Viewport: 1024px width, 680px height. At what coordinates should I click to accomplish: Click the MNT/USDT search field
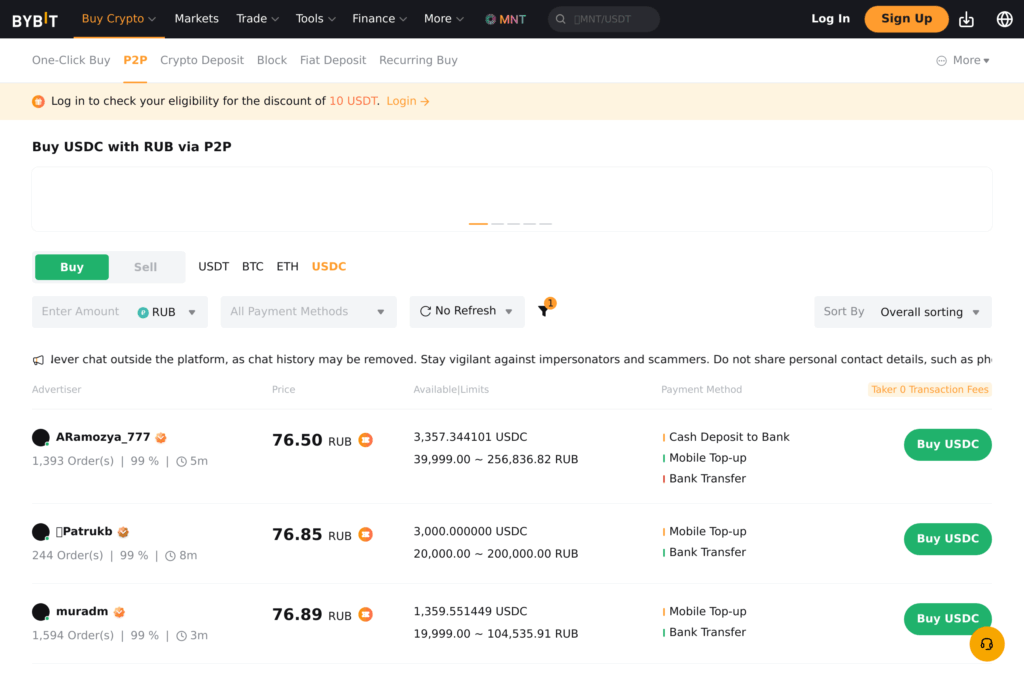tap(603, 19)
